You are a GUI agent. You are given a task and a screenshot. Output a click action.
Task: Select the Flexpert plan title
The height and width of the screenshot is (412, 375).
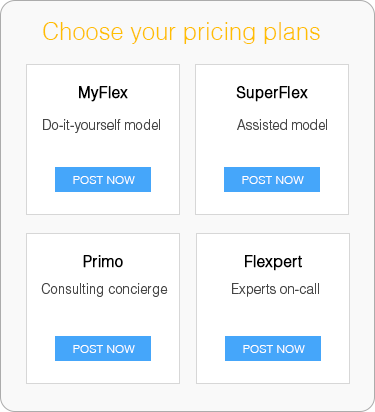click(x=273, y=262)
